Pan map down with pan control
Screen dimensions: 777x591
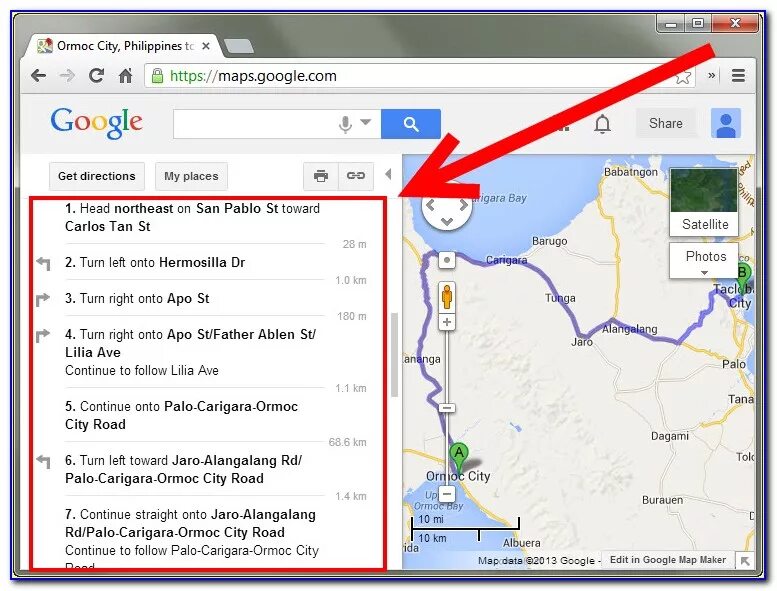[x=447, y=221]
